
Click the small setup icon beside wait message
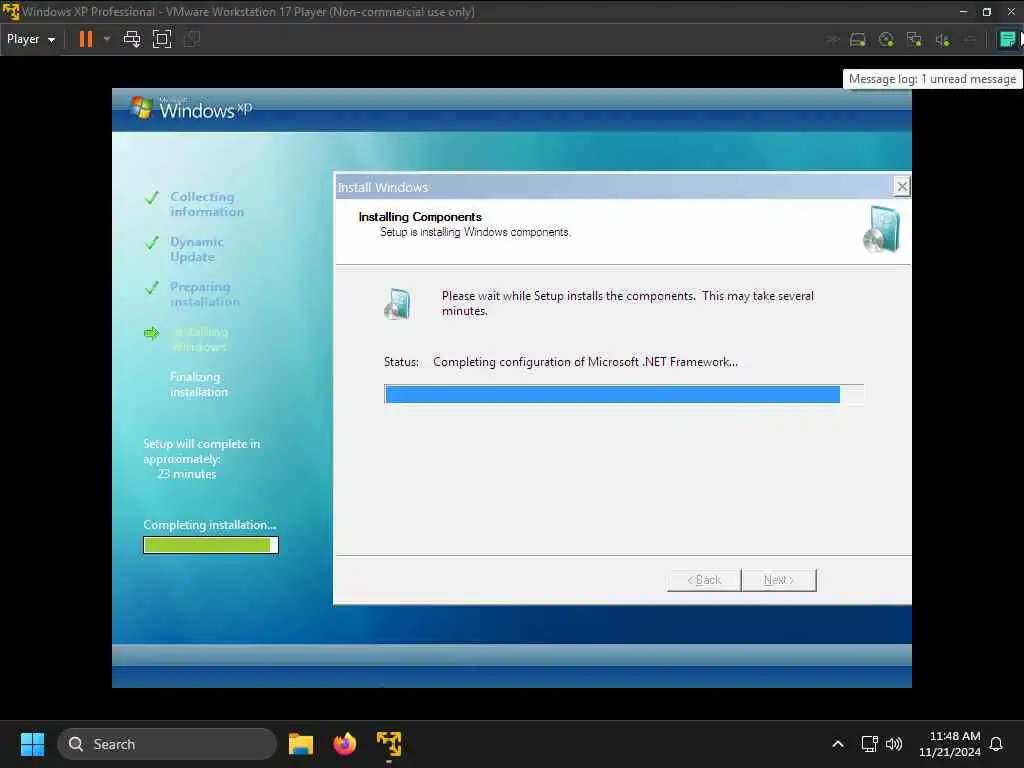[397, 304]
